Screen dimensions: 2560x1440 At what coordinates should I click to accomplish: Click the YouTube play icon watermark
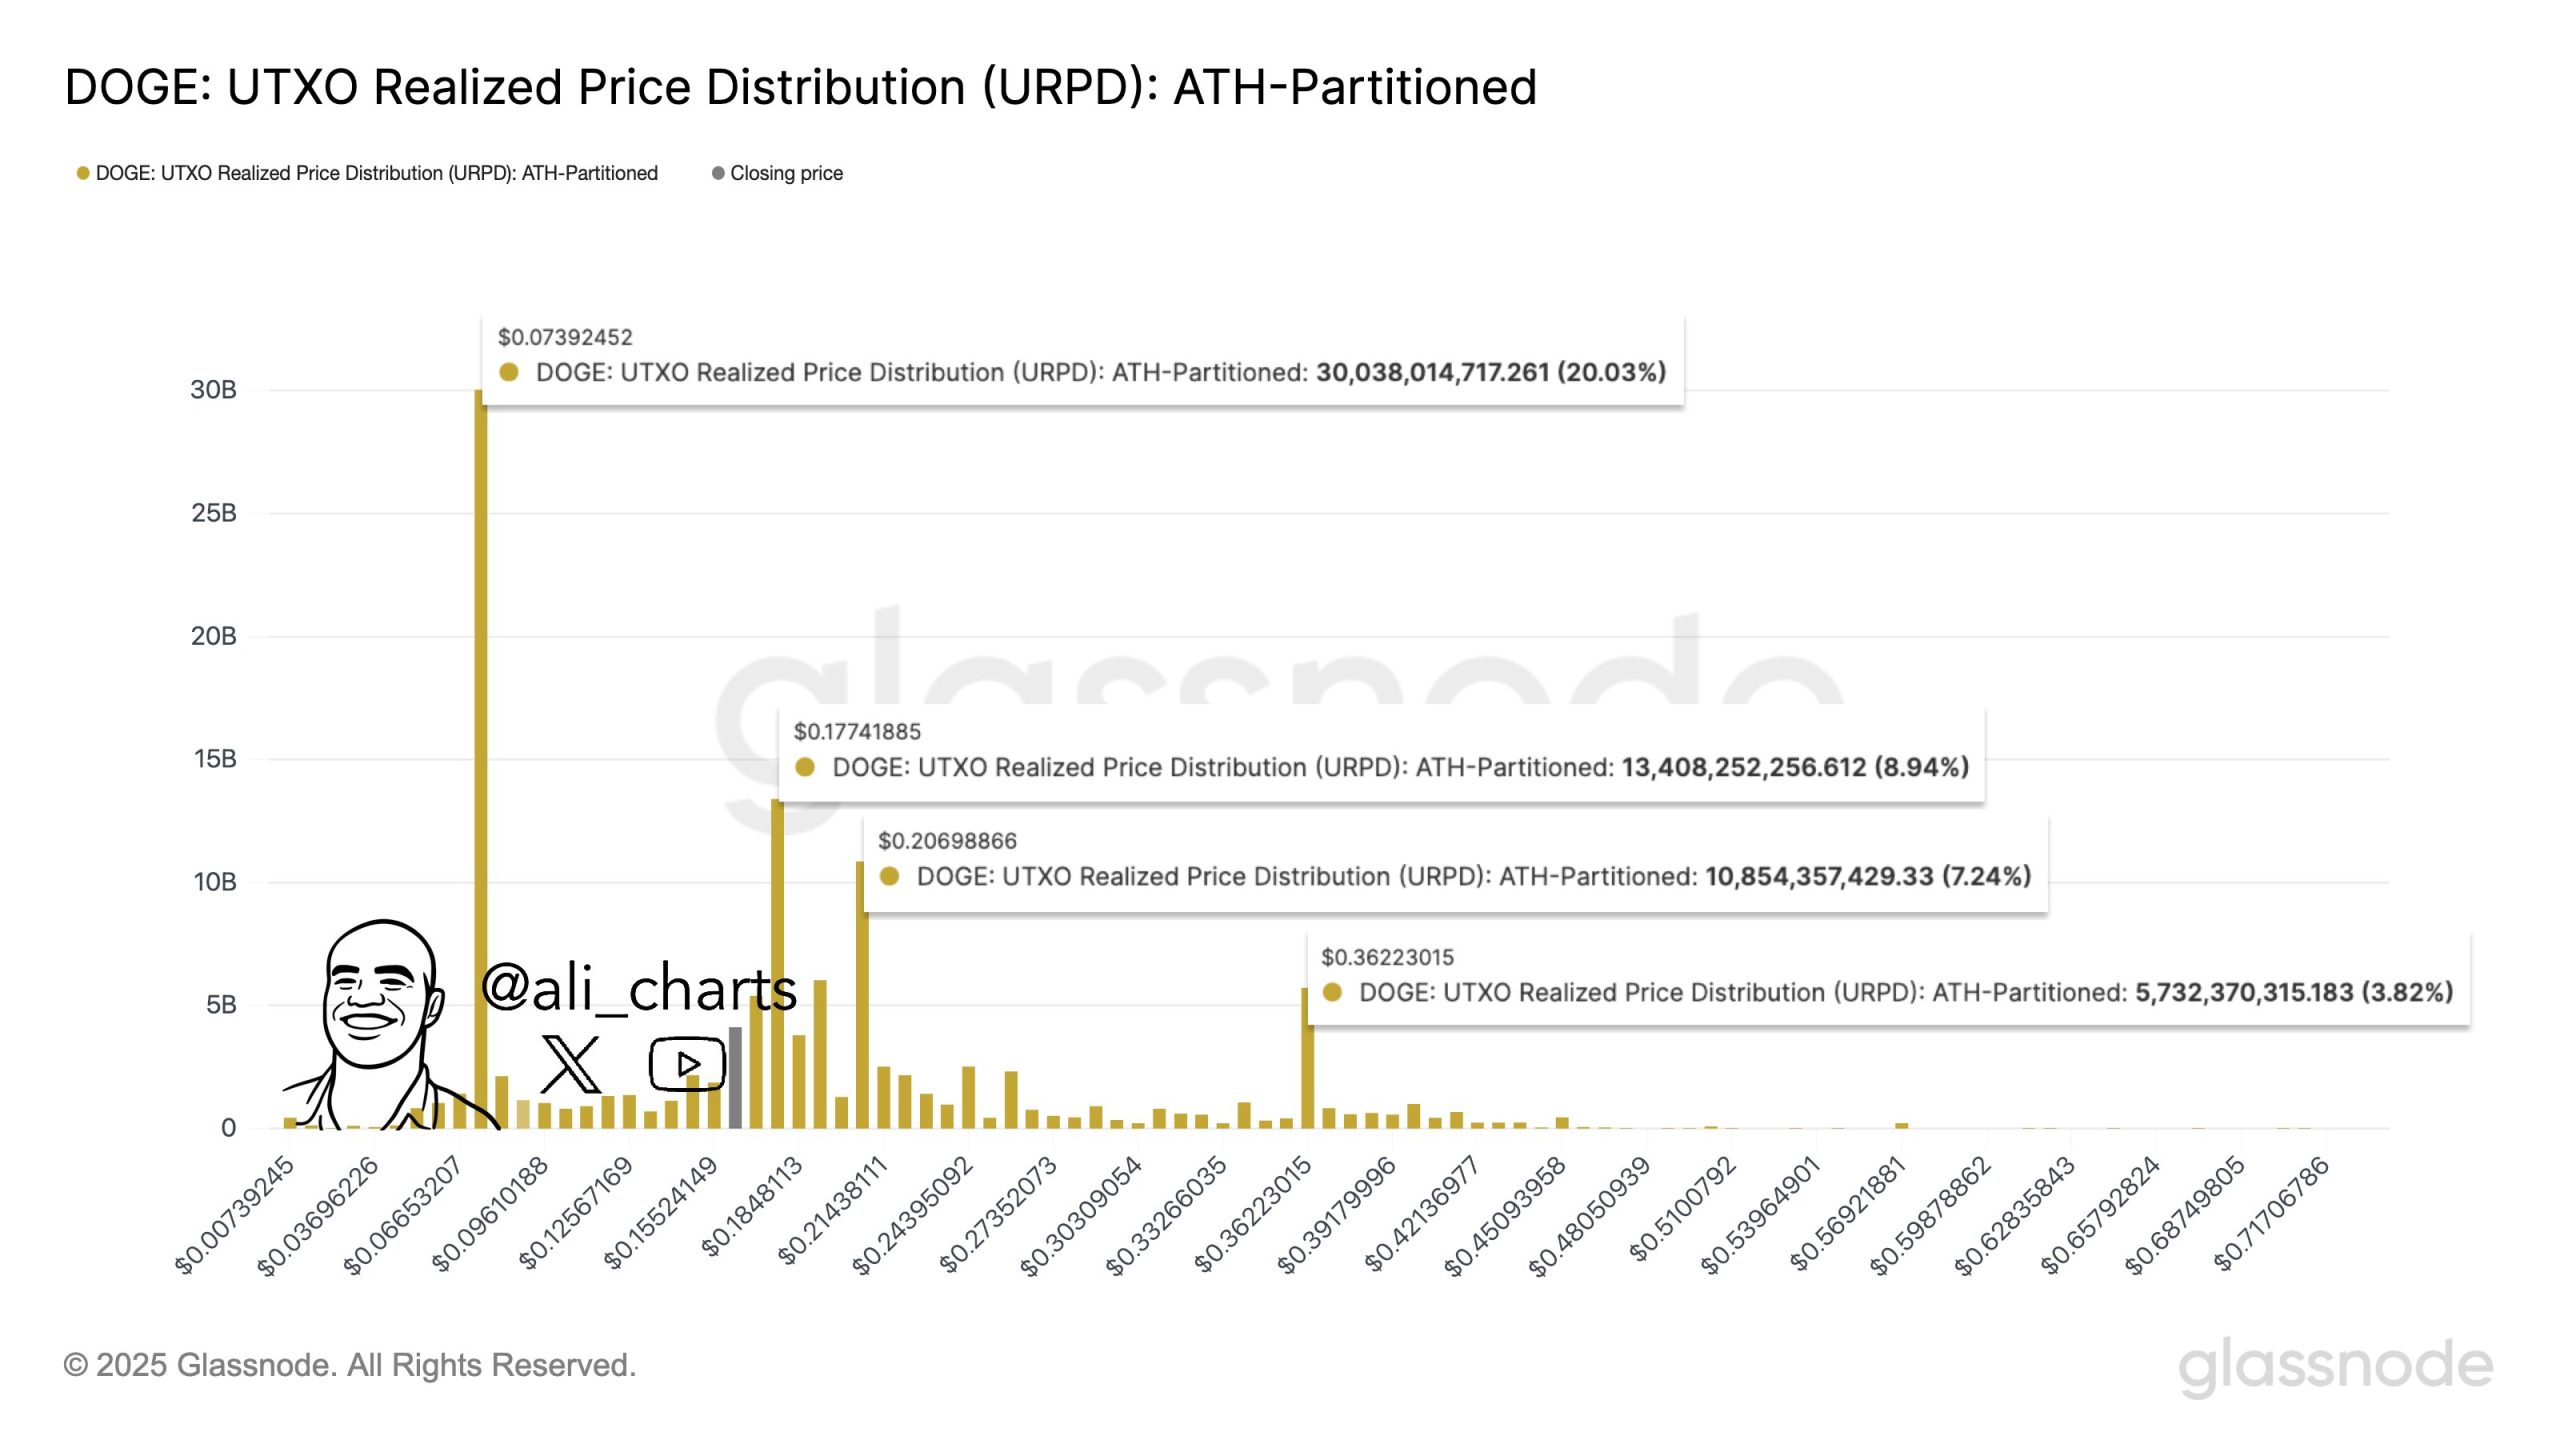click(687, 1063)
